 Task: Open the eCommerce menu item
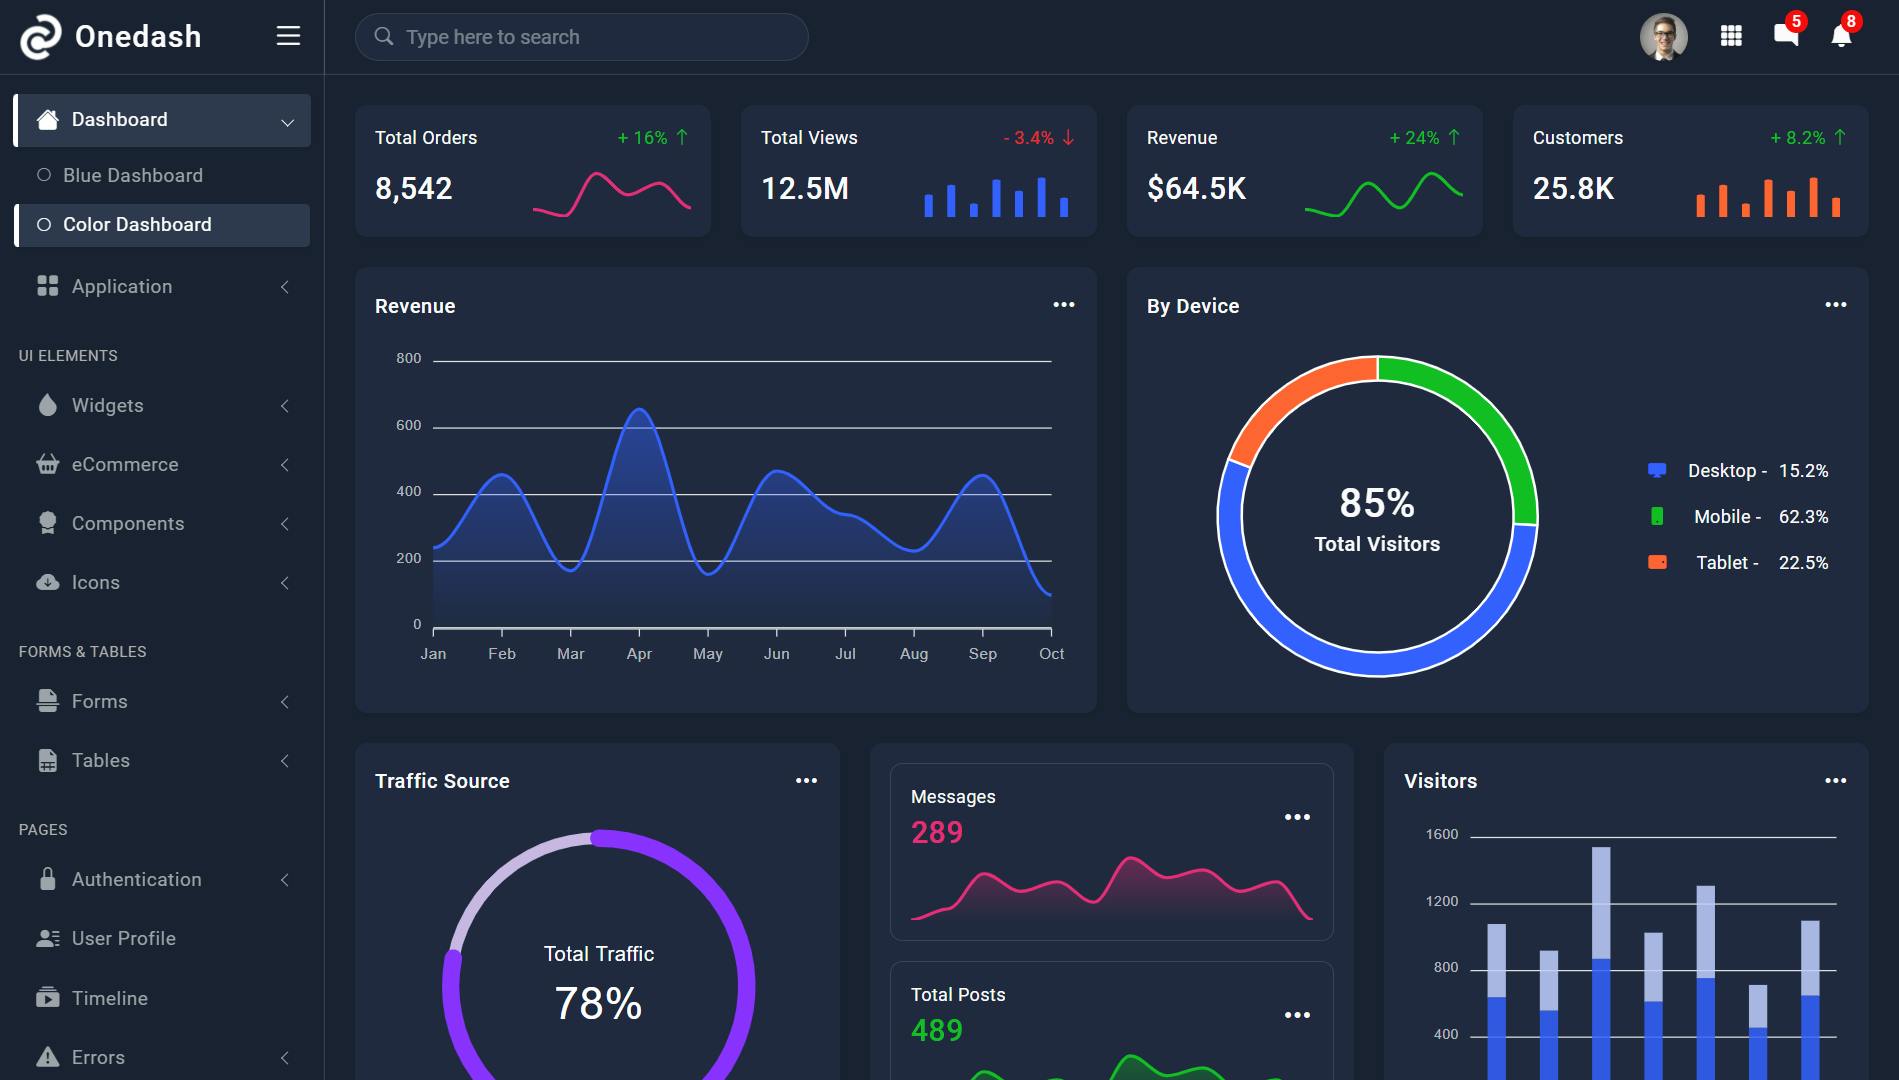click(162, 464)
